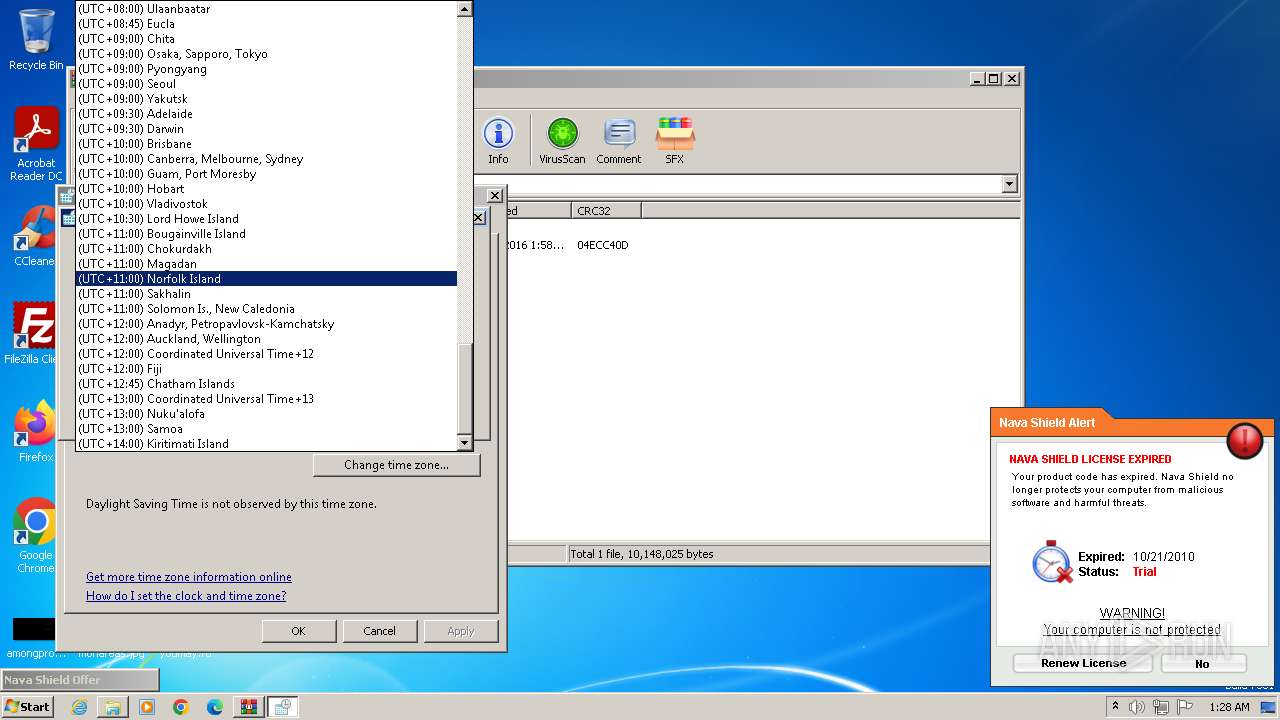Open Get more time zone information online
The image size is (1280, 720).
189,577
